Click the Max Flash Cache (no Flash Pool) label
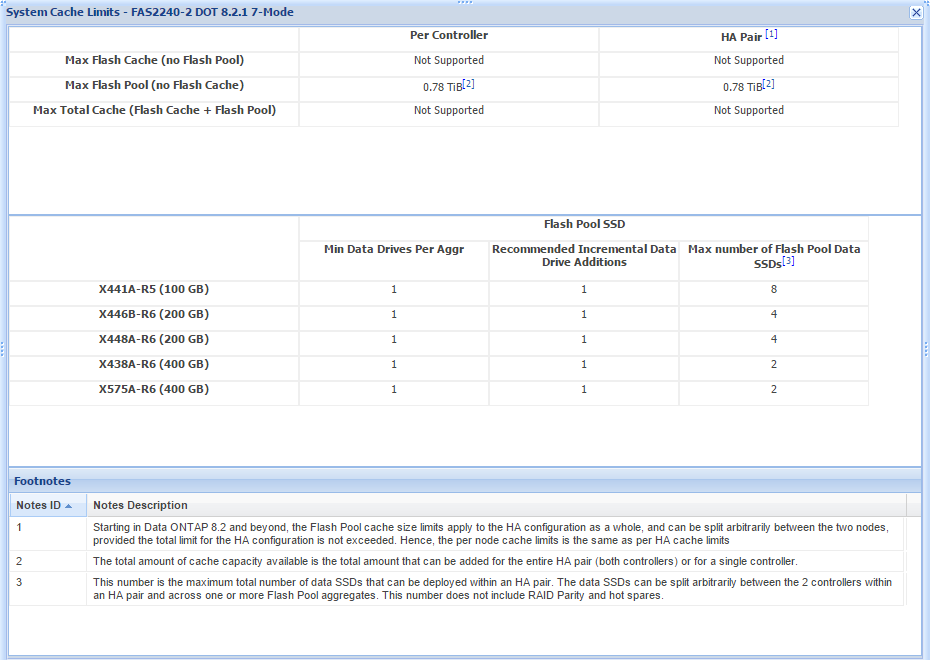 click(x=154, y=60)
